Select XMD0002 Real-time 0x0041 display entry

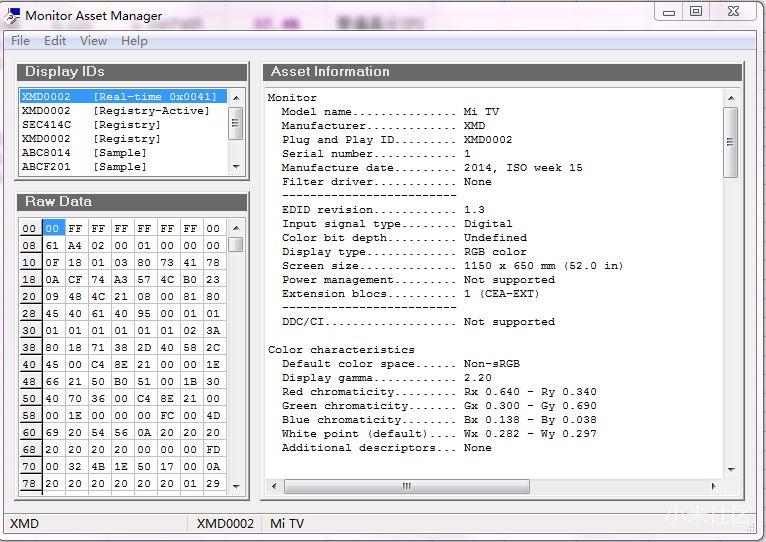pyautogui.click(x=119, y=97)
